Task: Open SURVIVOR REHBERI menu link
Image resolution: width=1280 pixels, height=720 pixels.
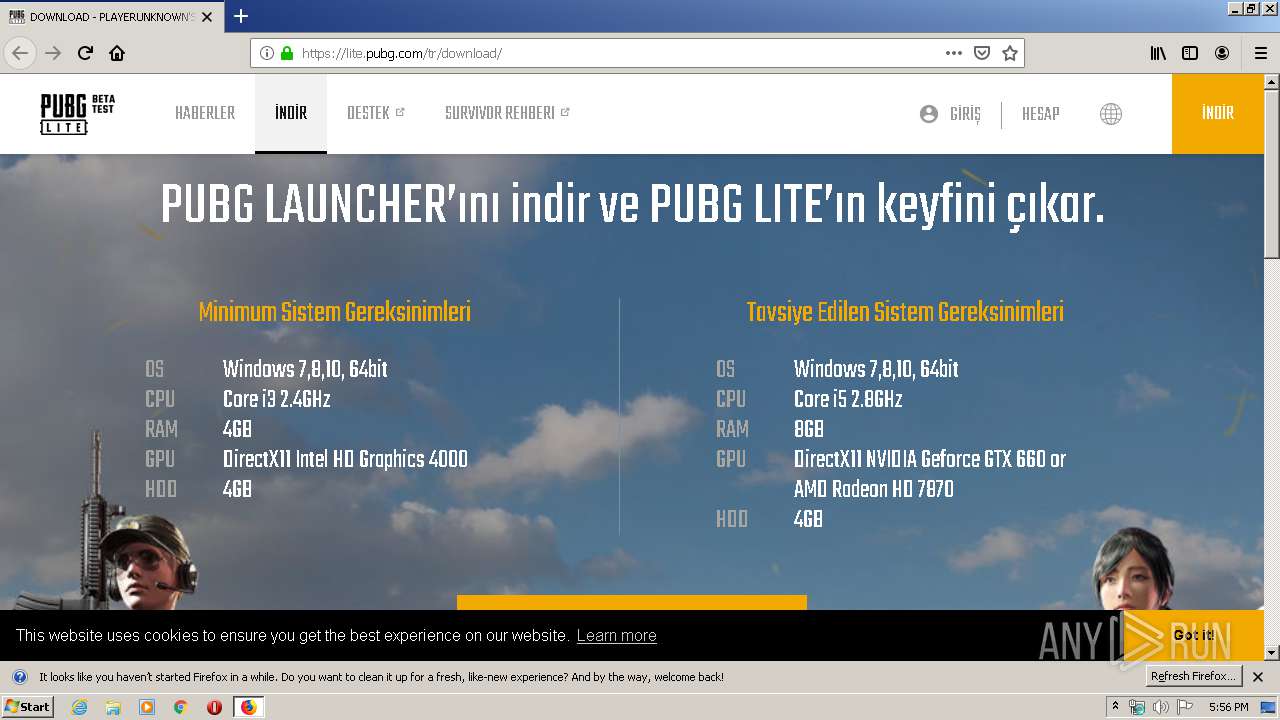Action: (507, 113)
